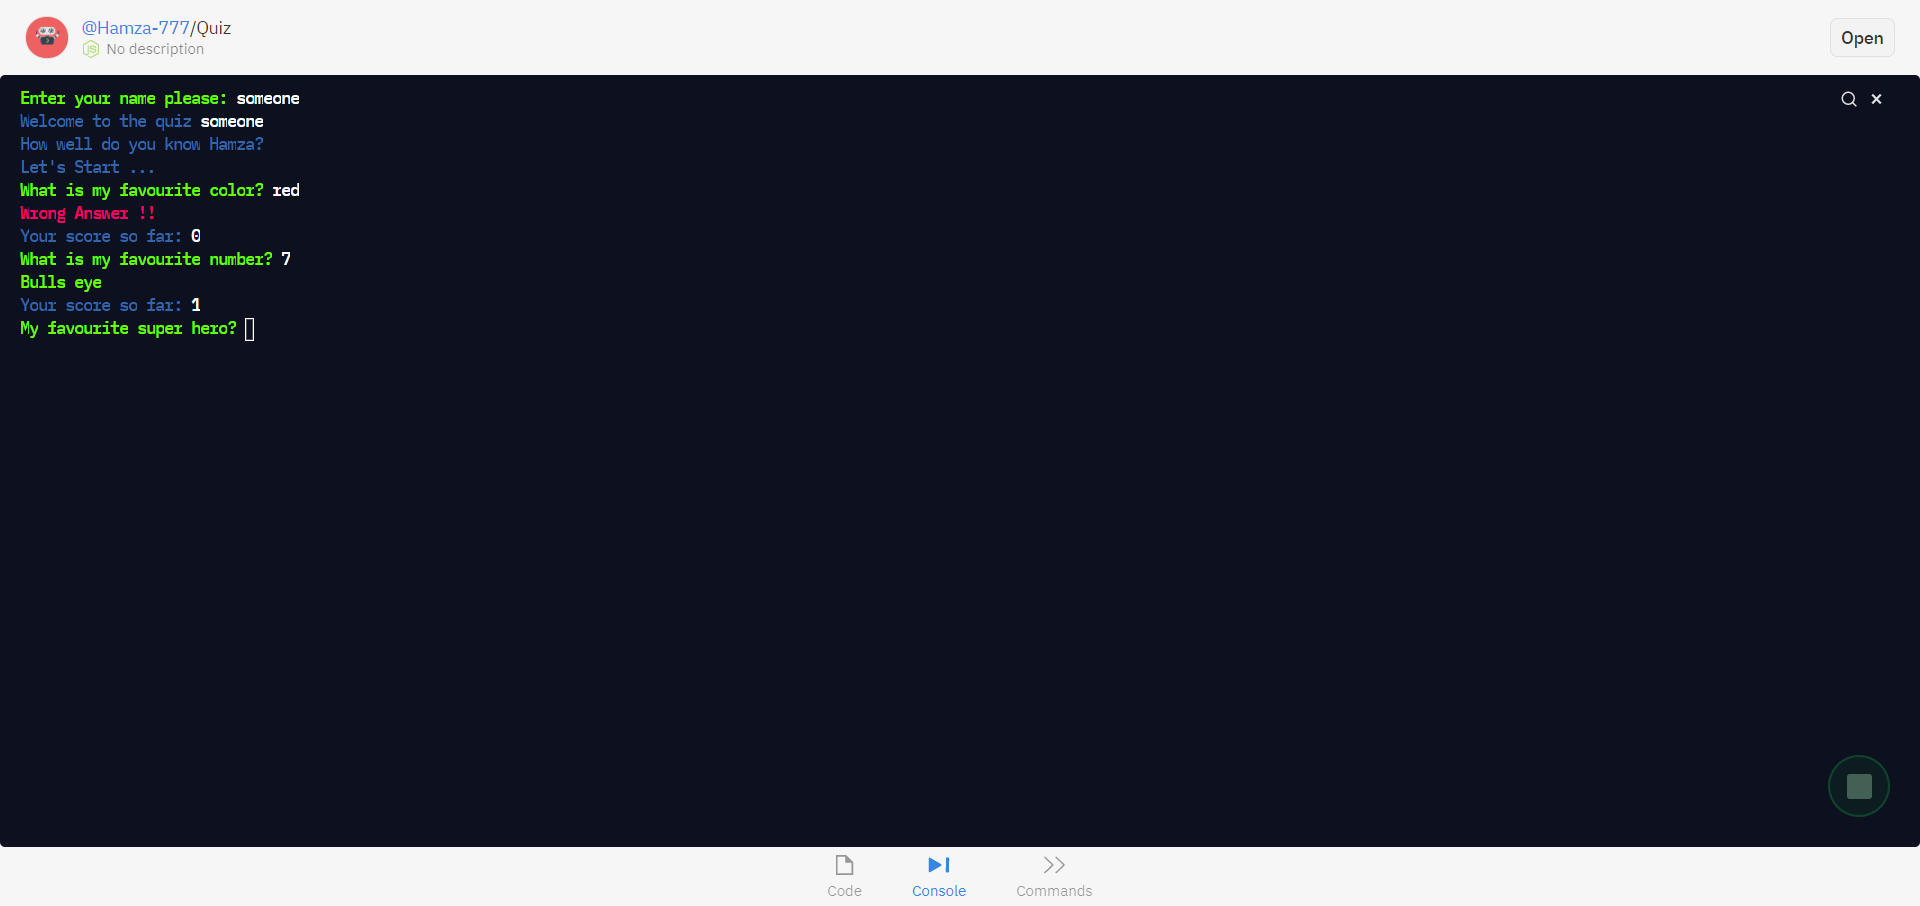Open the Quiz repl title link
Screen dimensions: 1920x906
click(213, 28)
